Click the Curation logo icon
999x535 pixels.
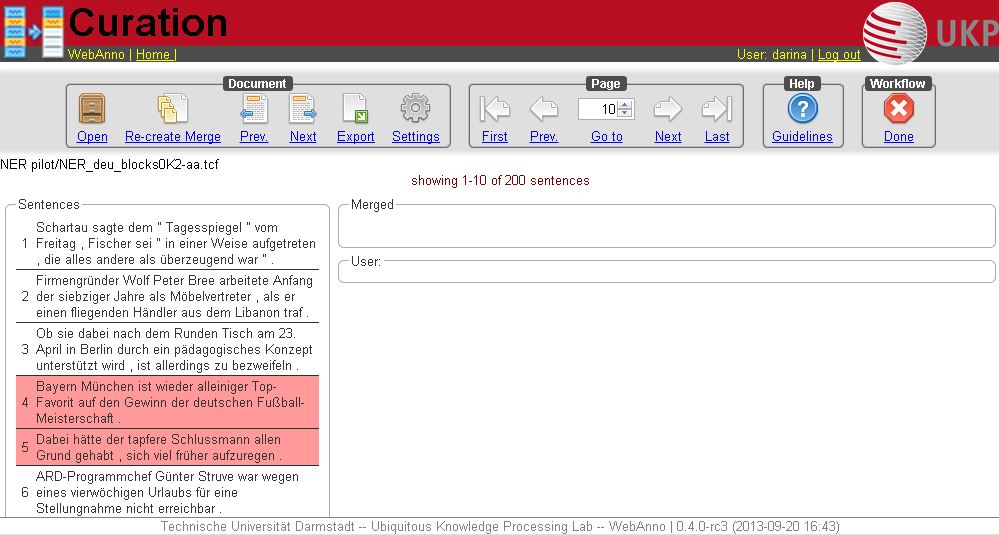coord(34,32)
